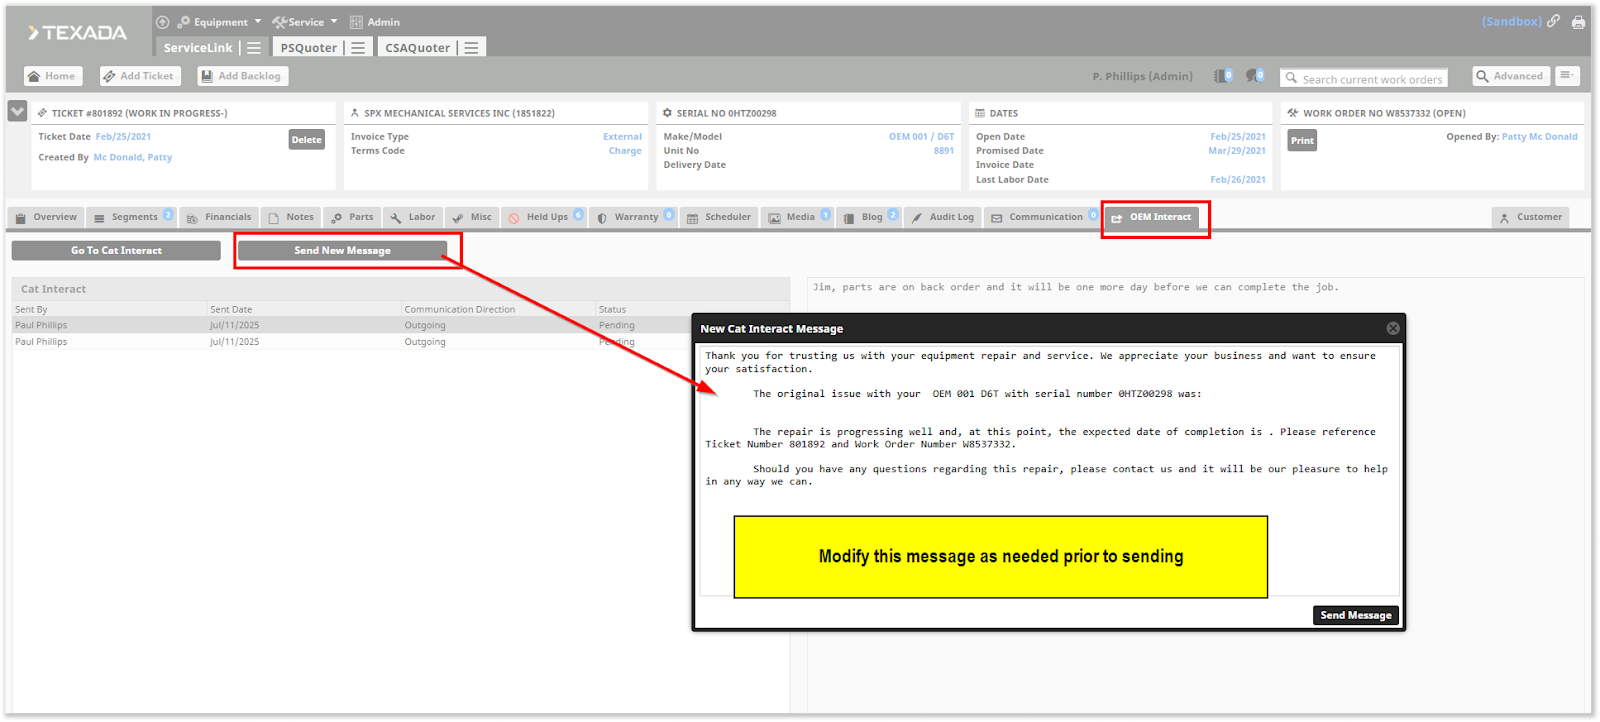Switch to the Scheduler tab

(x=719, y=217)
